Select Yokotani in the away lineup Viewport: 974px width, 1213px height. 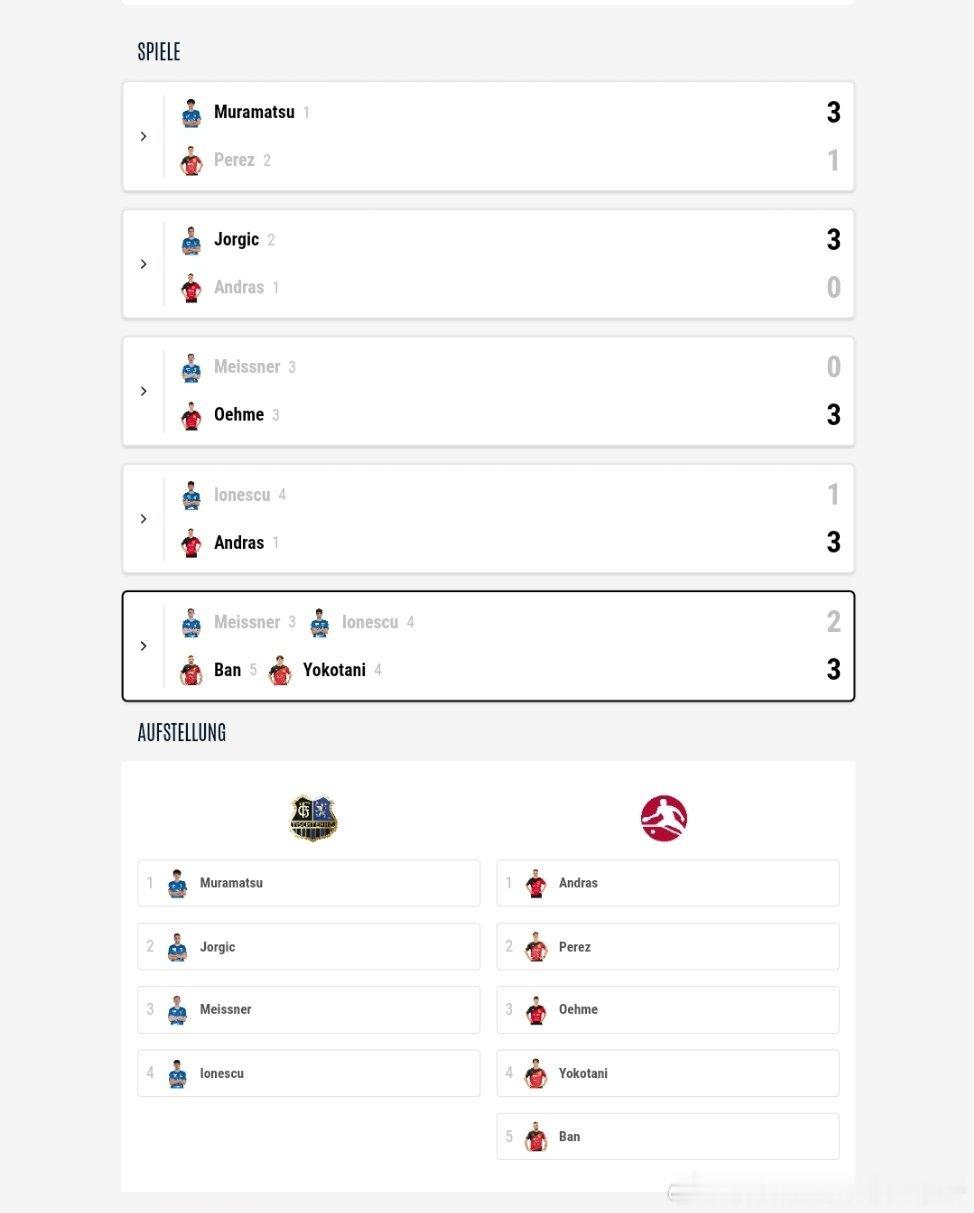coord(667,1073)
